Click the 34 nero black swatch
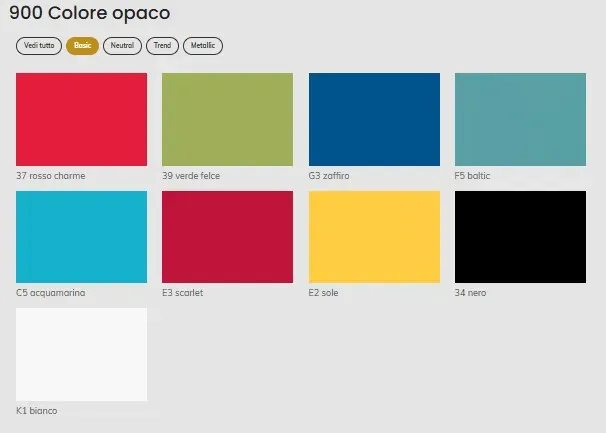Image resolution: width=606 pixels, height=433 pixels. (520, 237)
